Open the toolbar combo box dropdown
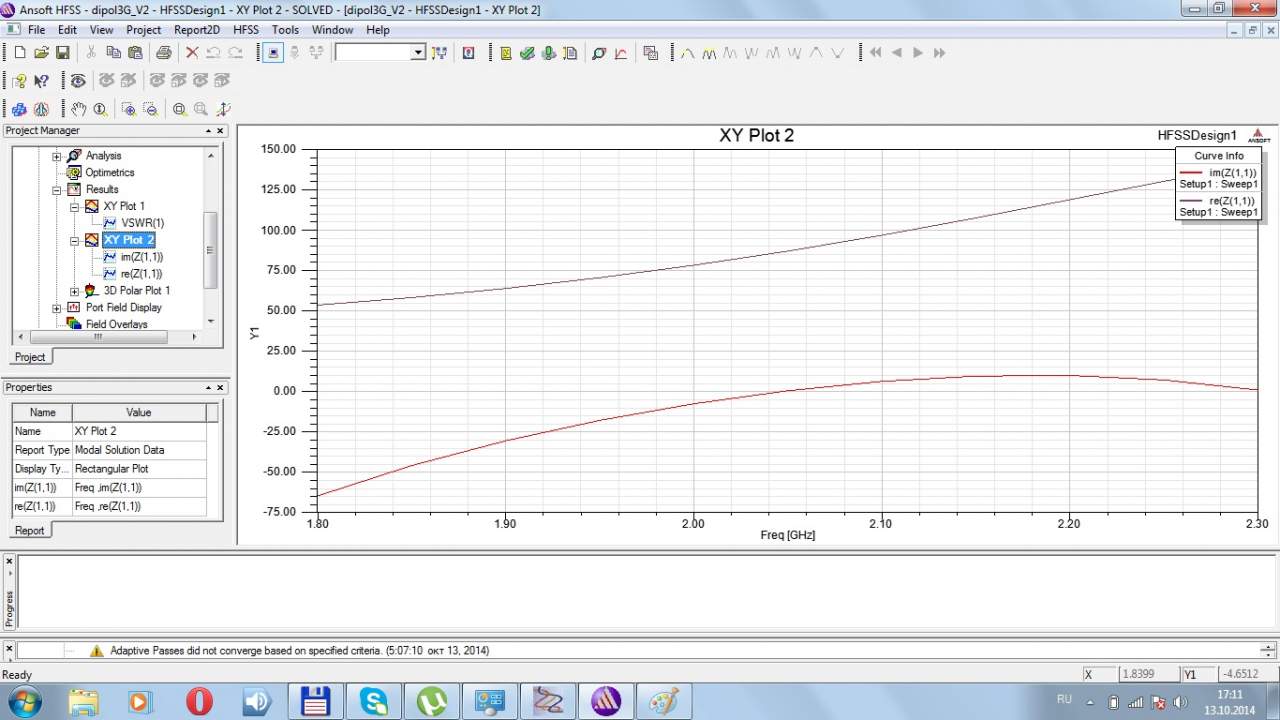 418,53
